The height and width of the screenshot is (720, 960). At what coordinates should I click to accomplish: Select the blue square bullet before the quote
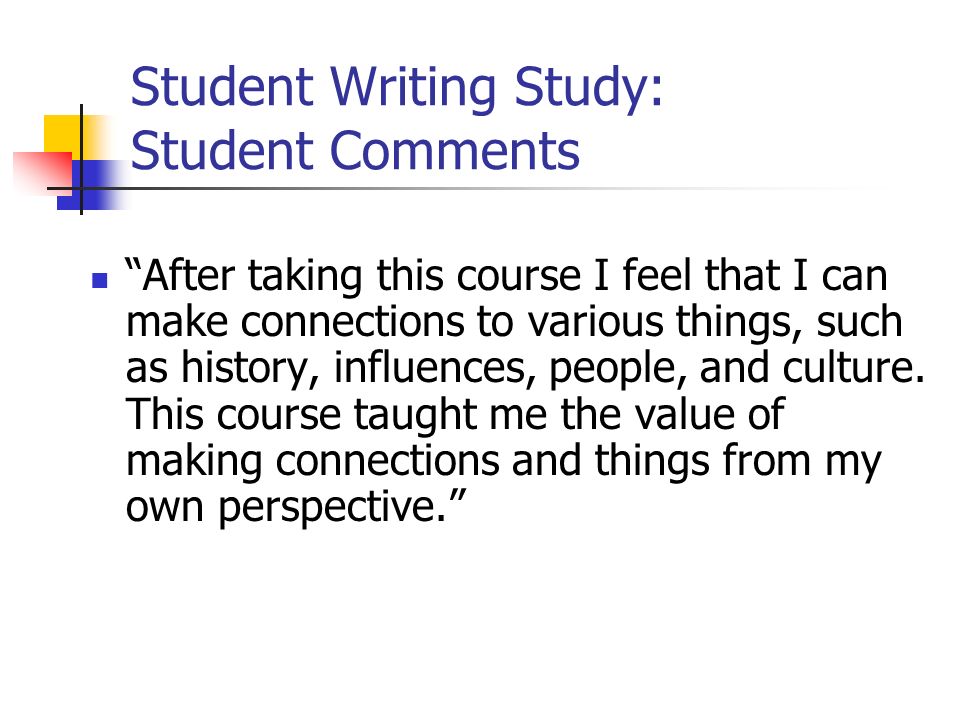(x=99, y=280)
